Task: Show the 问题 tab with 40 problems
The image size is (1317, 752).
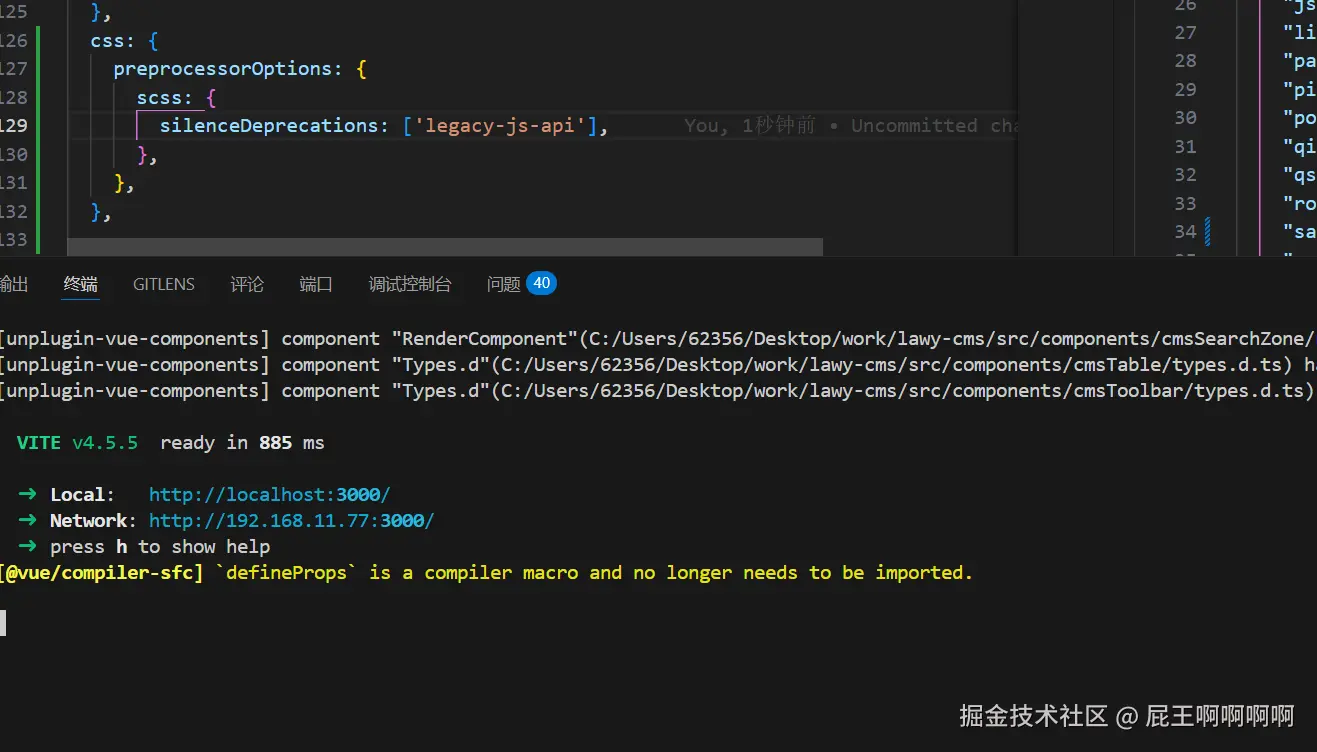Action: (x=521, y=284)
